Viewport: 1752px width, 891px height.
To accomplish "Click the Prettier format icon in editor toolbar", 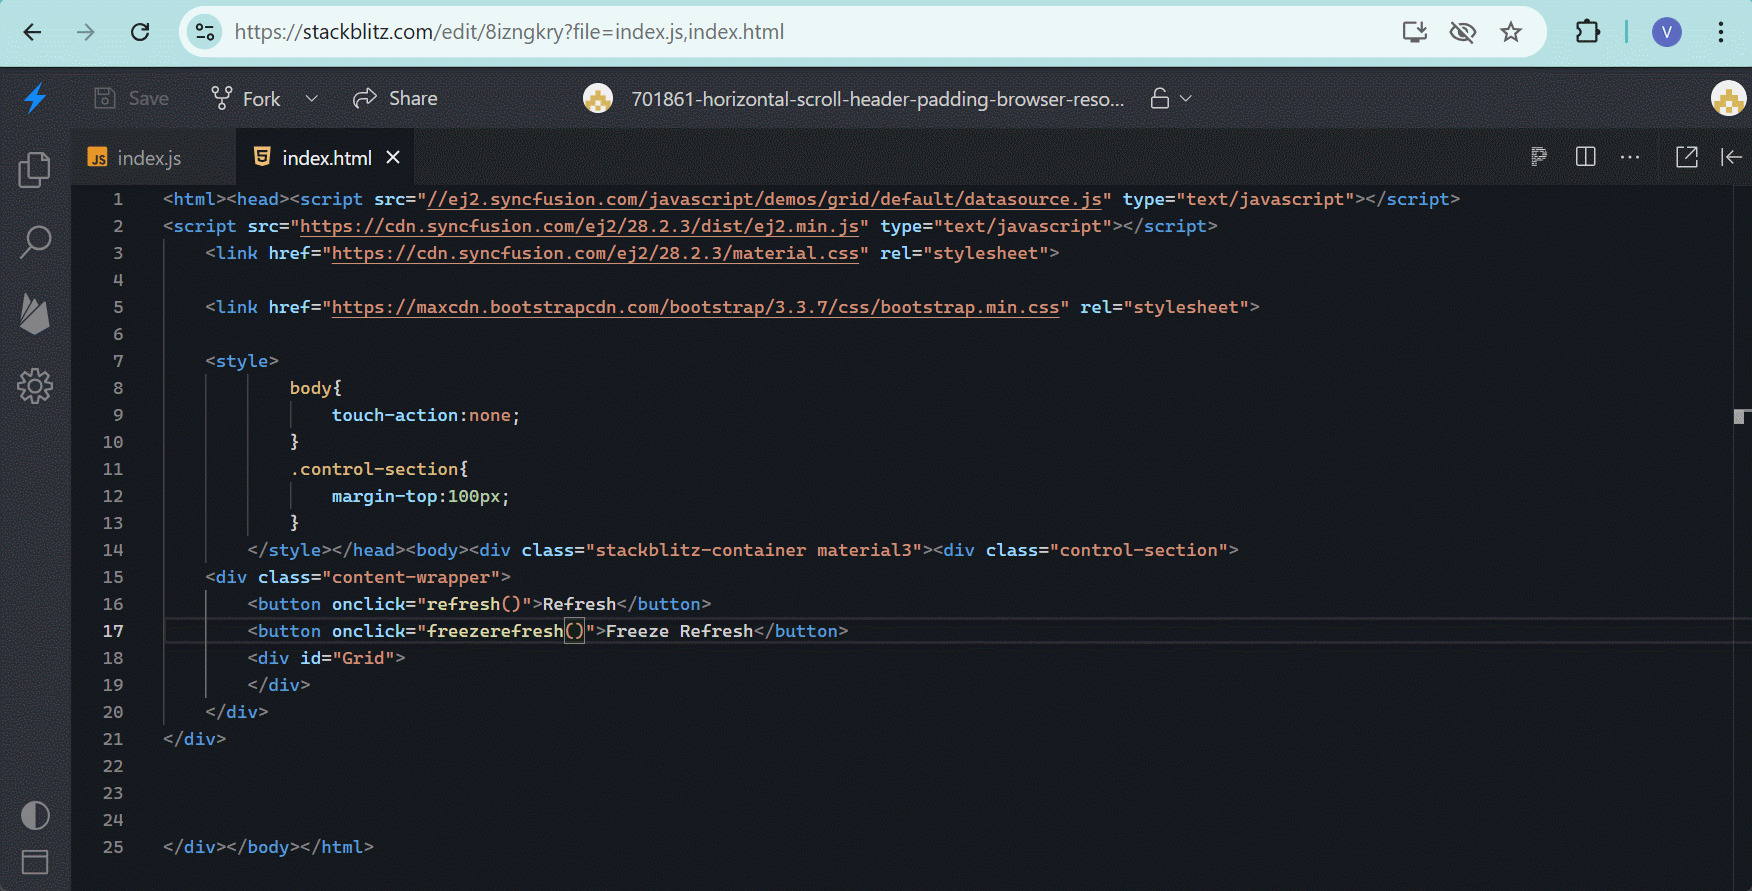I will click(1539, 157).
